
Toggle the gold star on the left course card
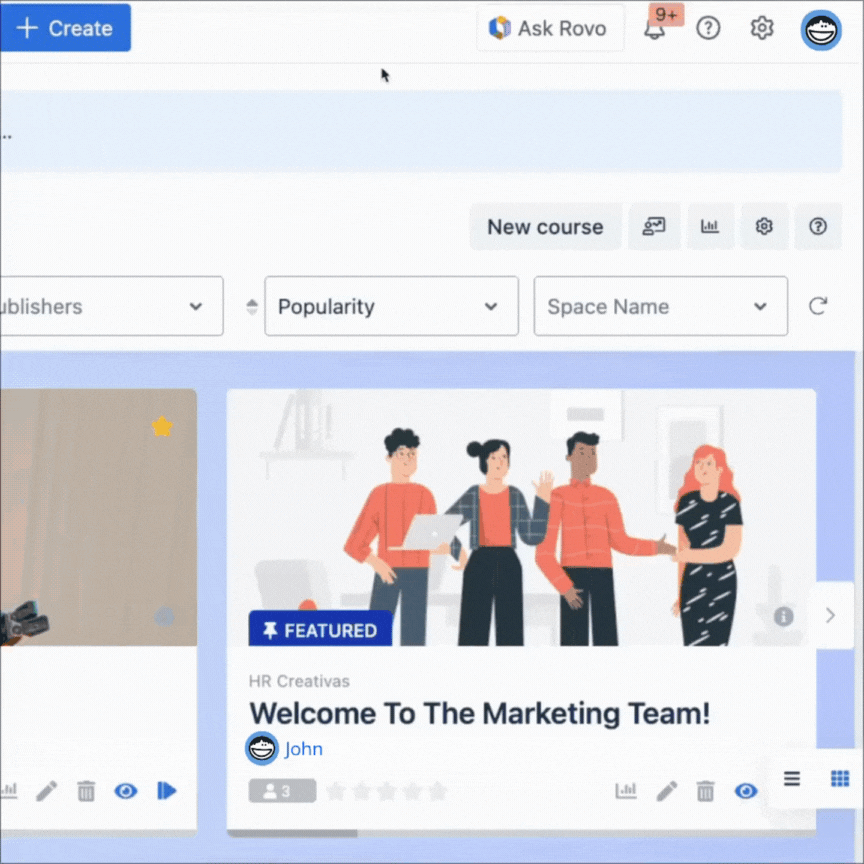pos(161,427)
